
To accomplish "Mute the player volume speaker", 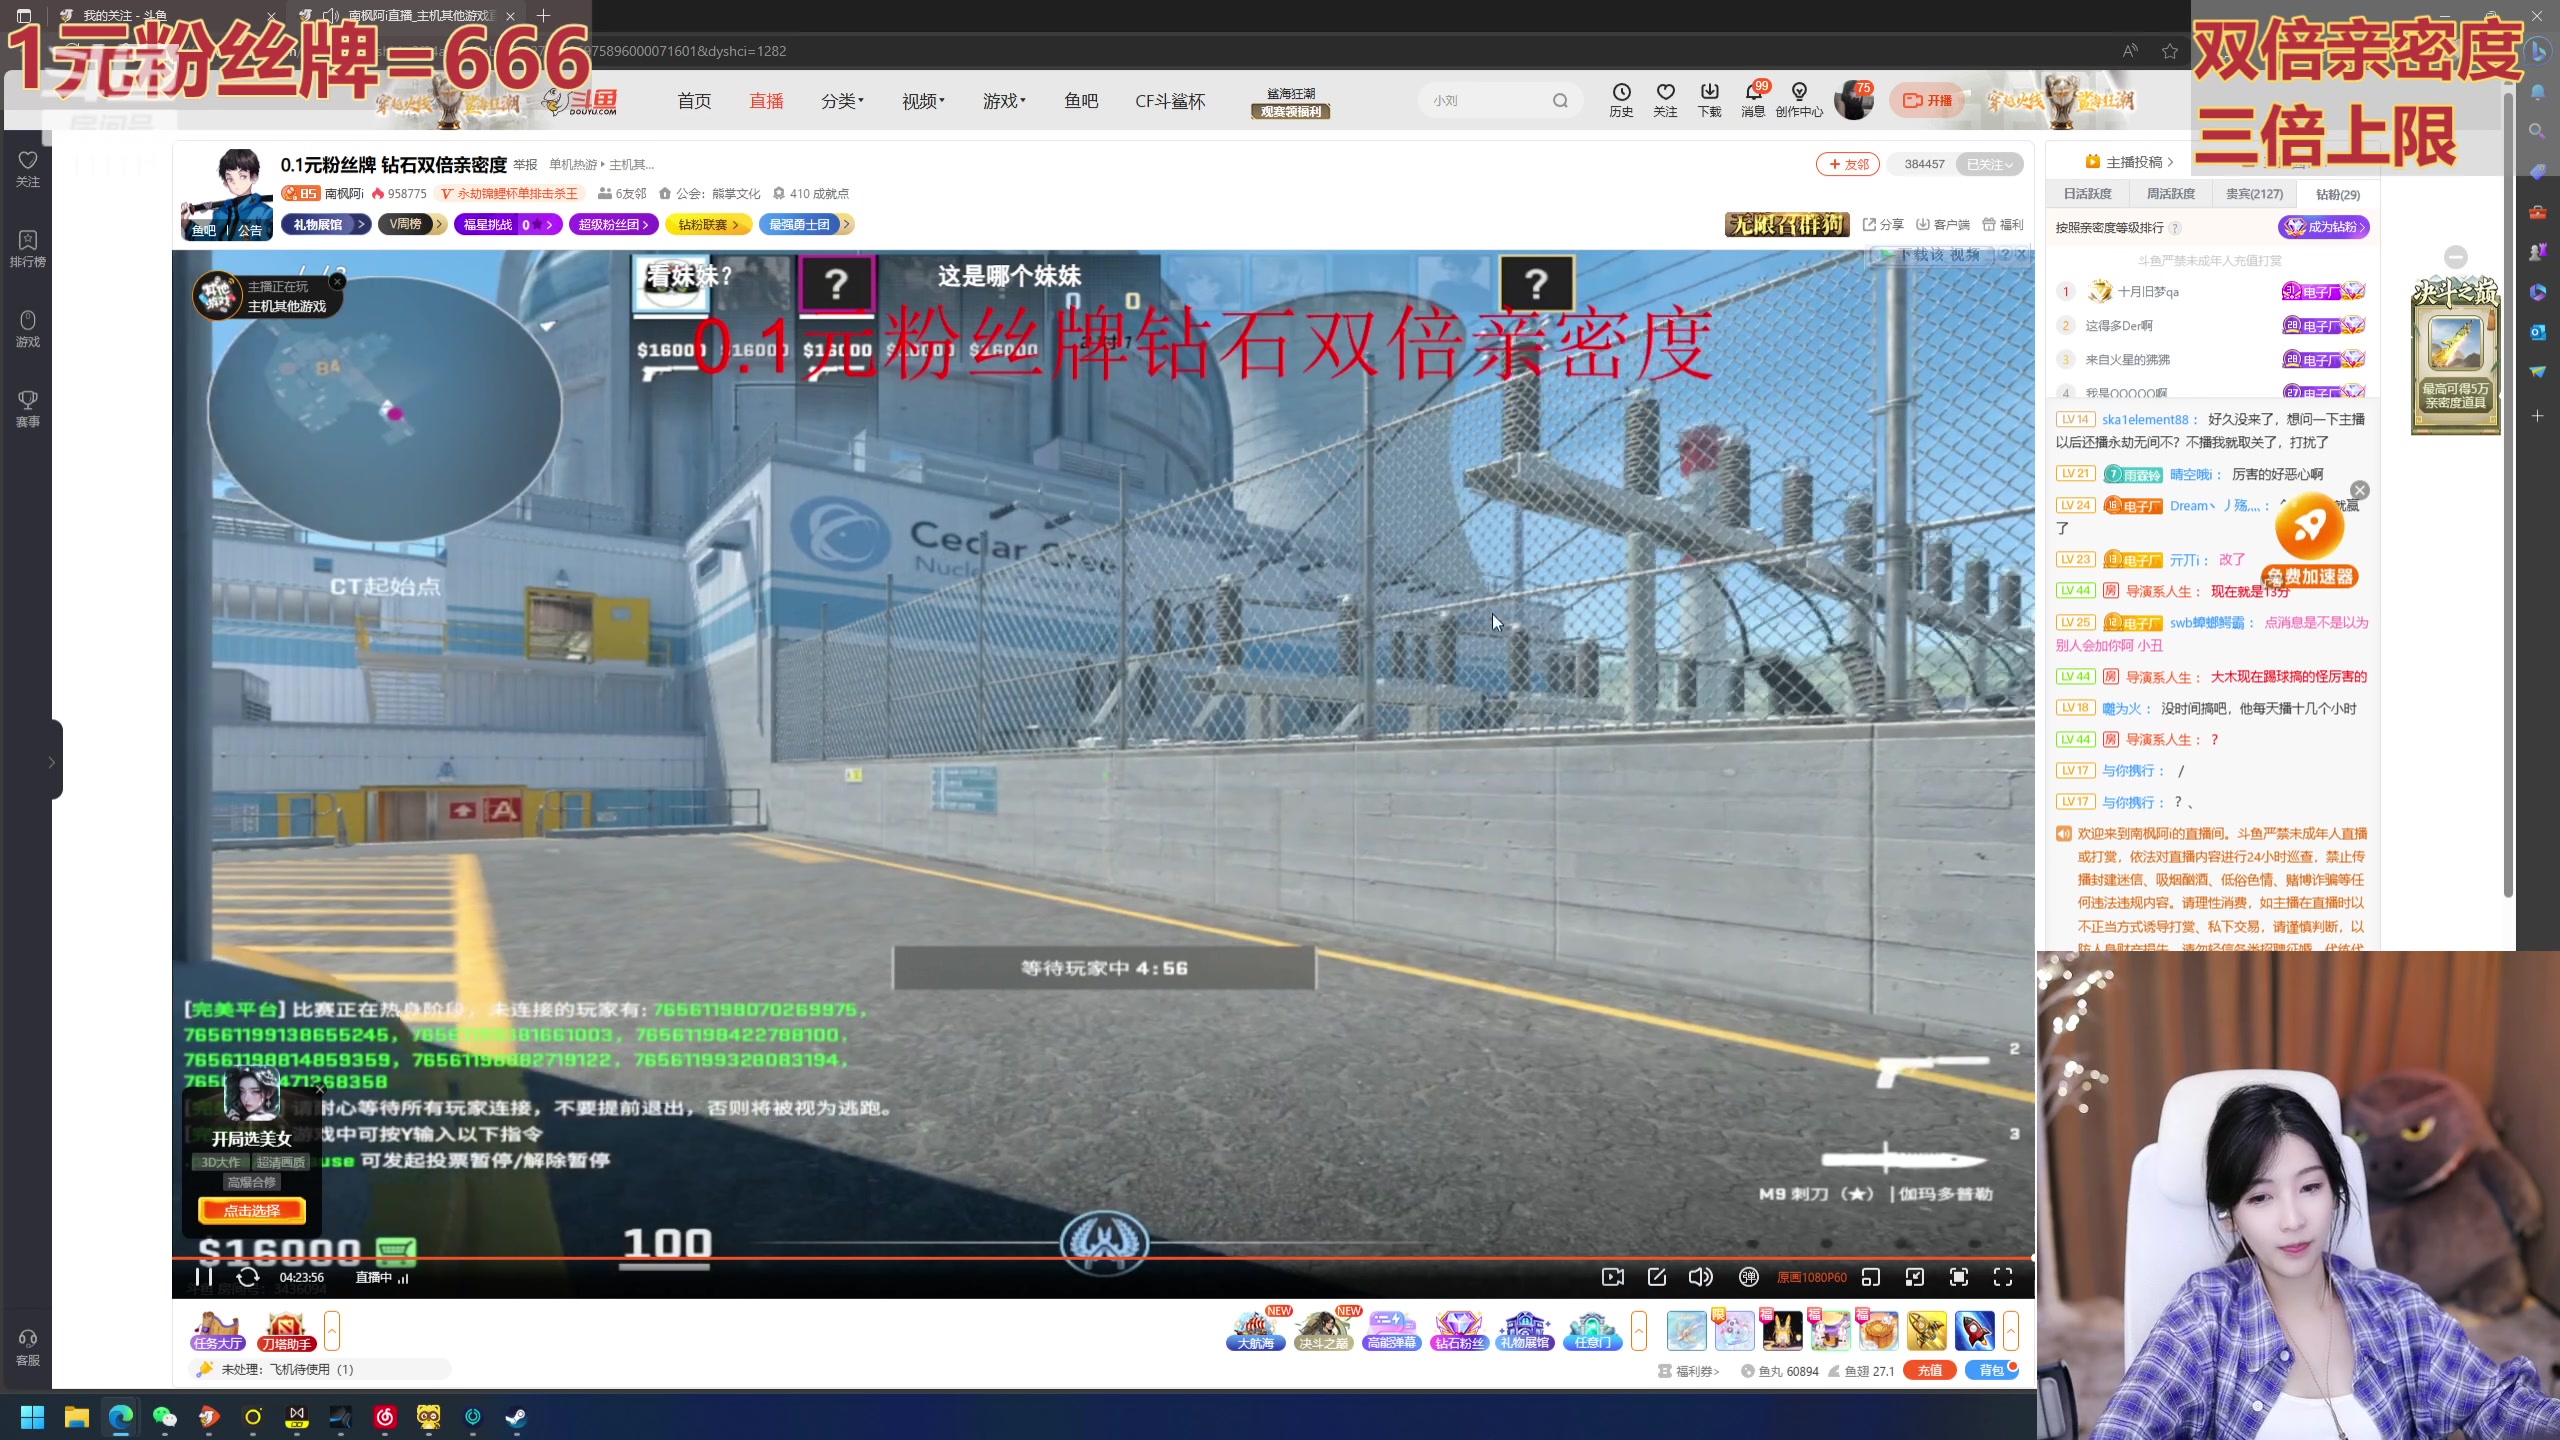I will click(x=1699, y=1276).
